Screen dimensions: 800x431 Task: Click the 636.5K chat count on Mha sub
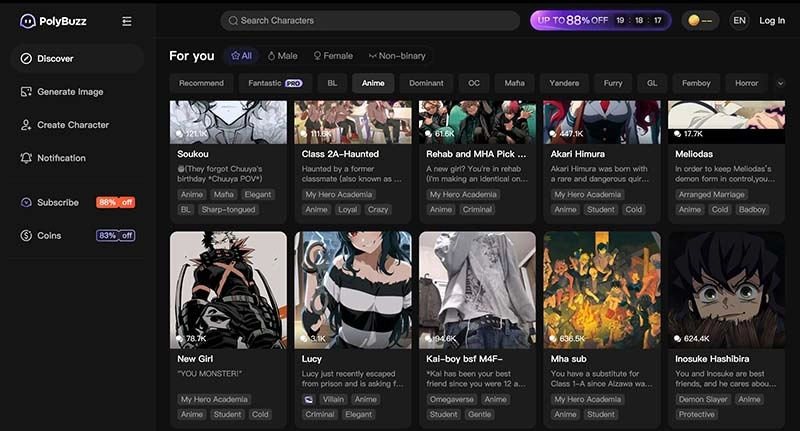(567, 339)
